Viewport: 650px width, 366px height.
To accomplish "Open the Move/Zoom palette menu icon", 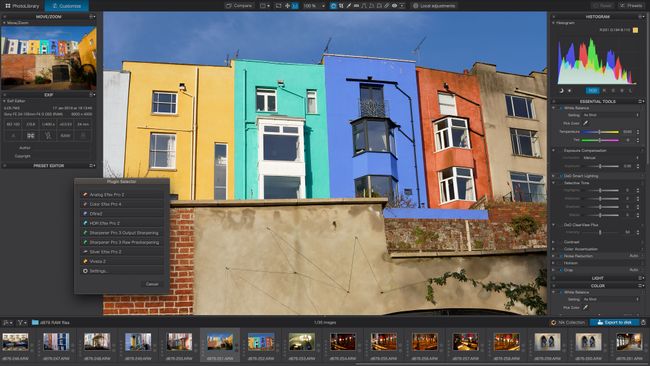I will [x=92, y=17].
